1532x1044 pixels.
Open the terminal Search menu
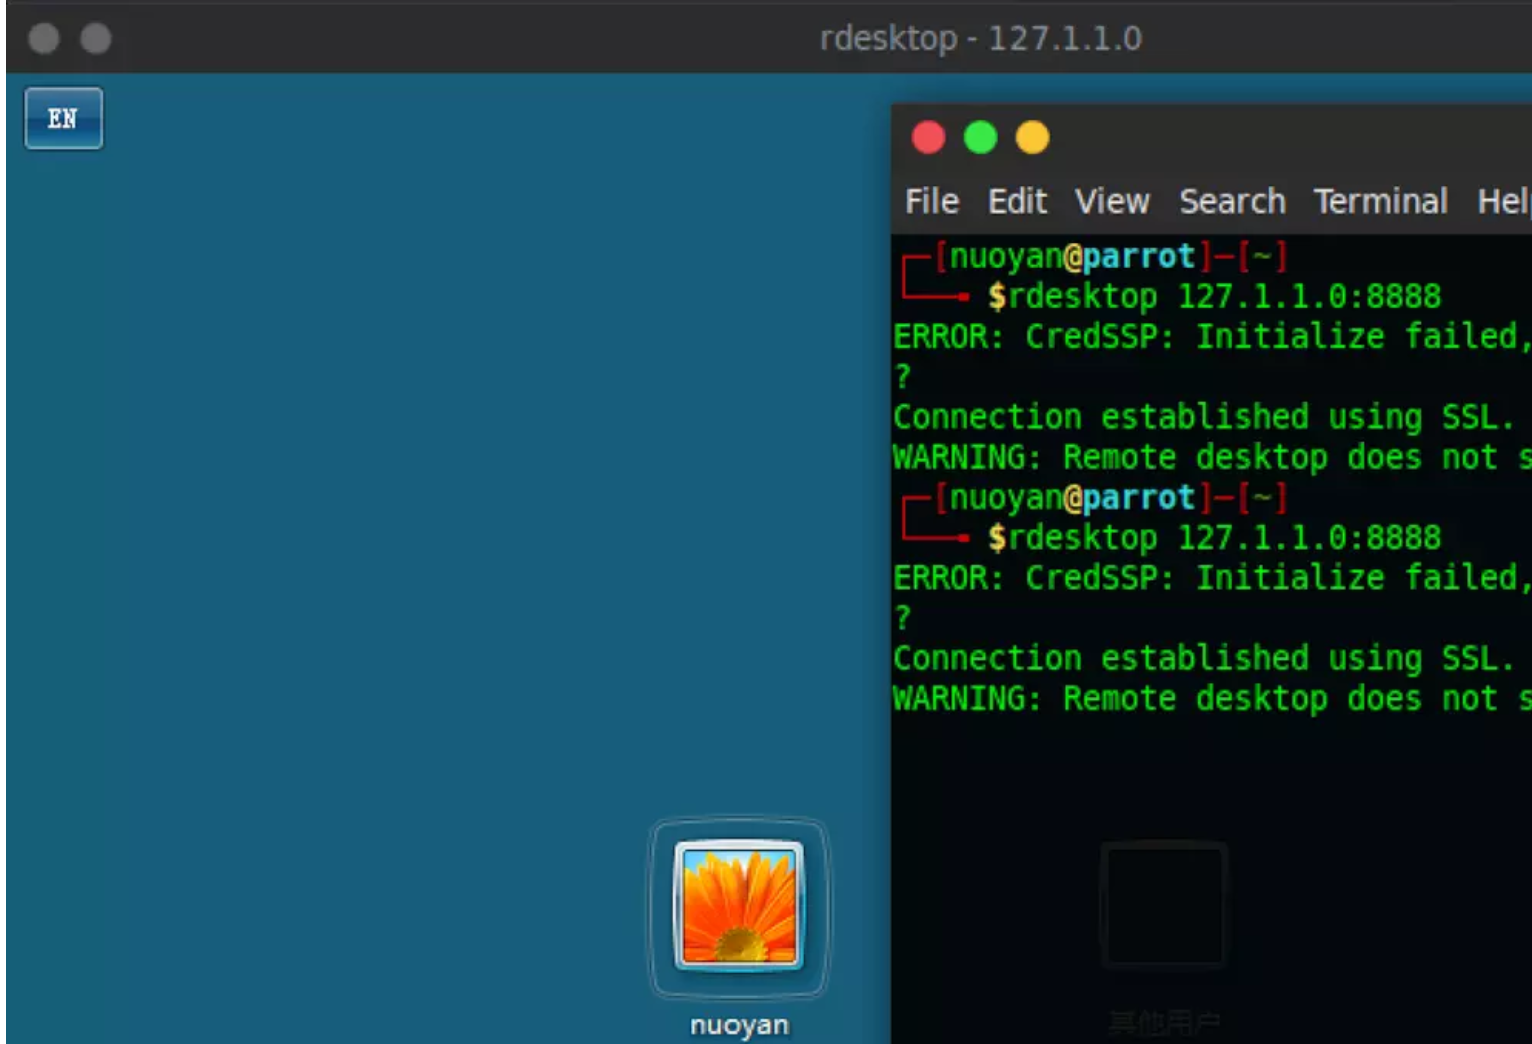click(1232, 201)
